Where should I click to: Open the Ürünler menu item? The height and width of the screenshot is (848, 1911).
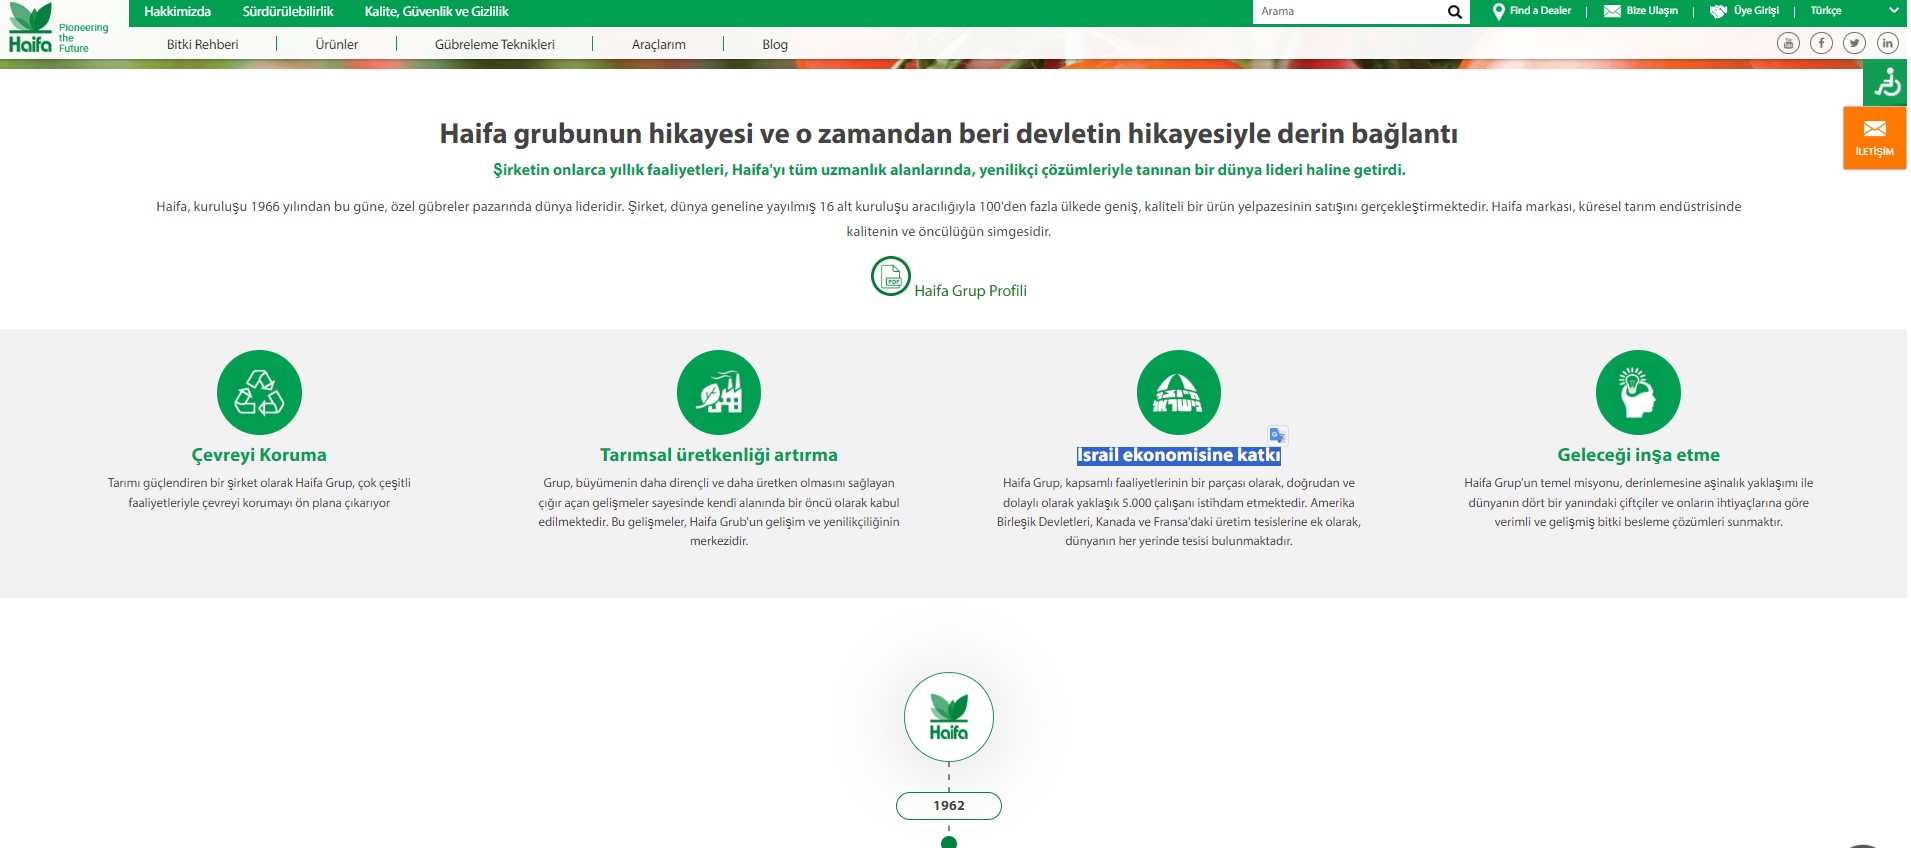(337, 44)
